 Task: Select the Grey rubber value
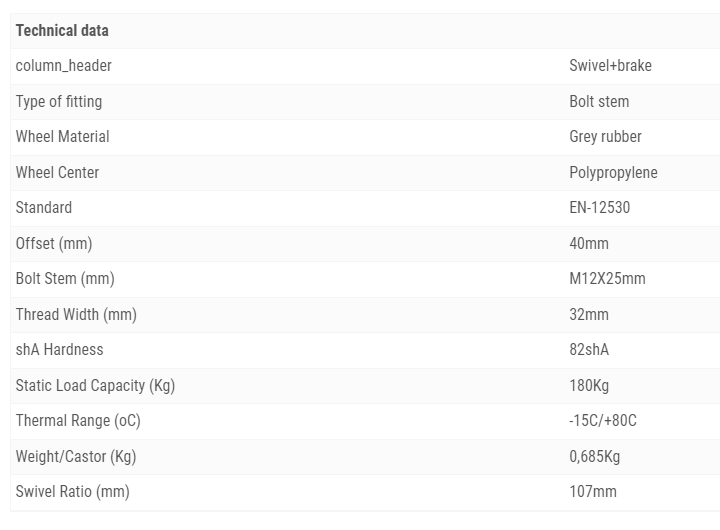coord(605,136)
